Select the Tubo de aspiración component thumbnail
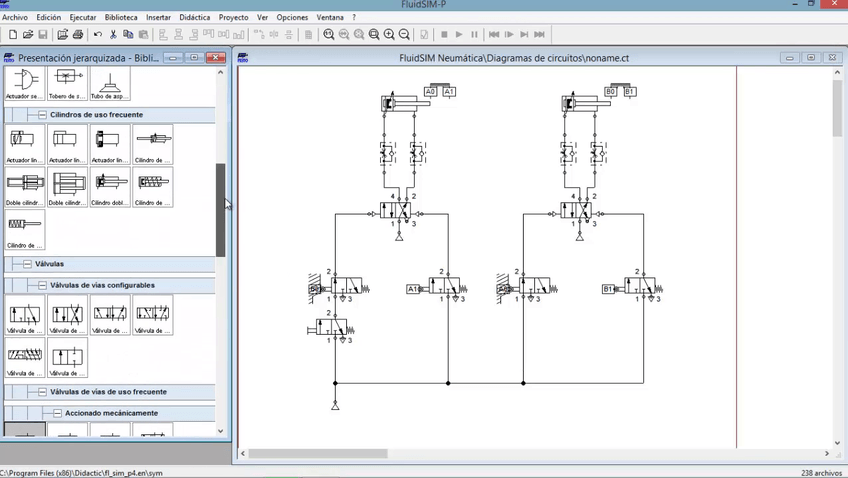 click(110, 84)
